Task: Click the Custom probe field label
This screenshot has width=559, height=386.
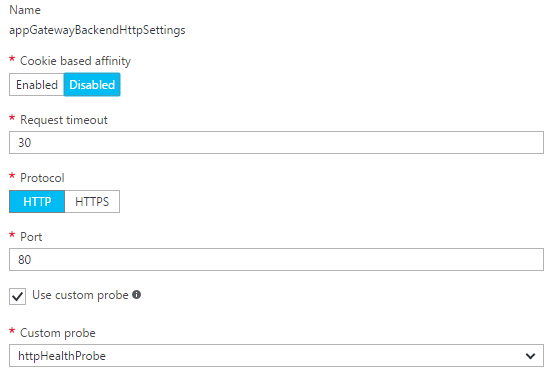Action: pyautogui.click(x=58, y=333)
